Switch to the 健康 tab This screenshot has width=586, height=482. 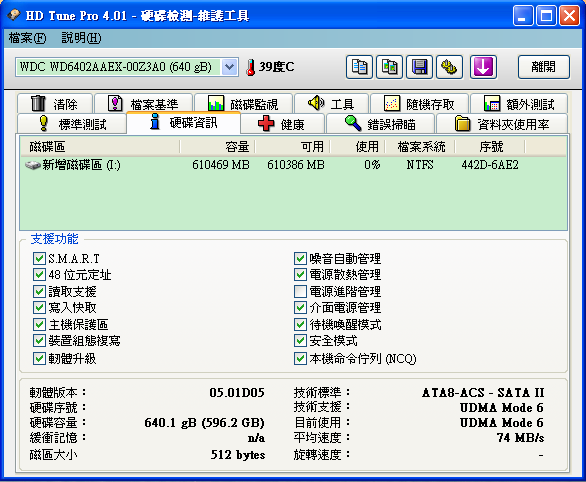pos(282,124)
